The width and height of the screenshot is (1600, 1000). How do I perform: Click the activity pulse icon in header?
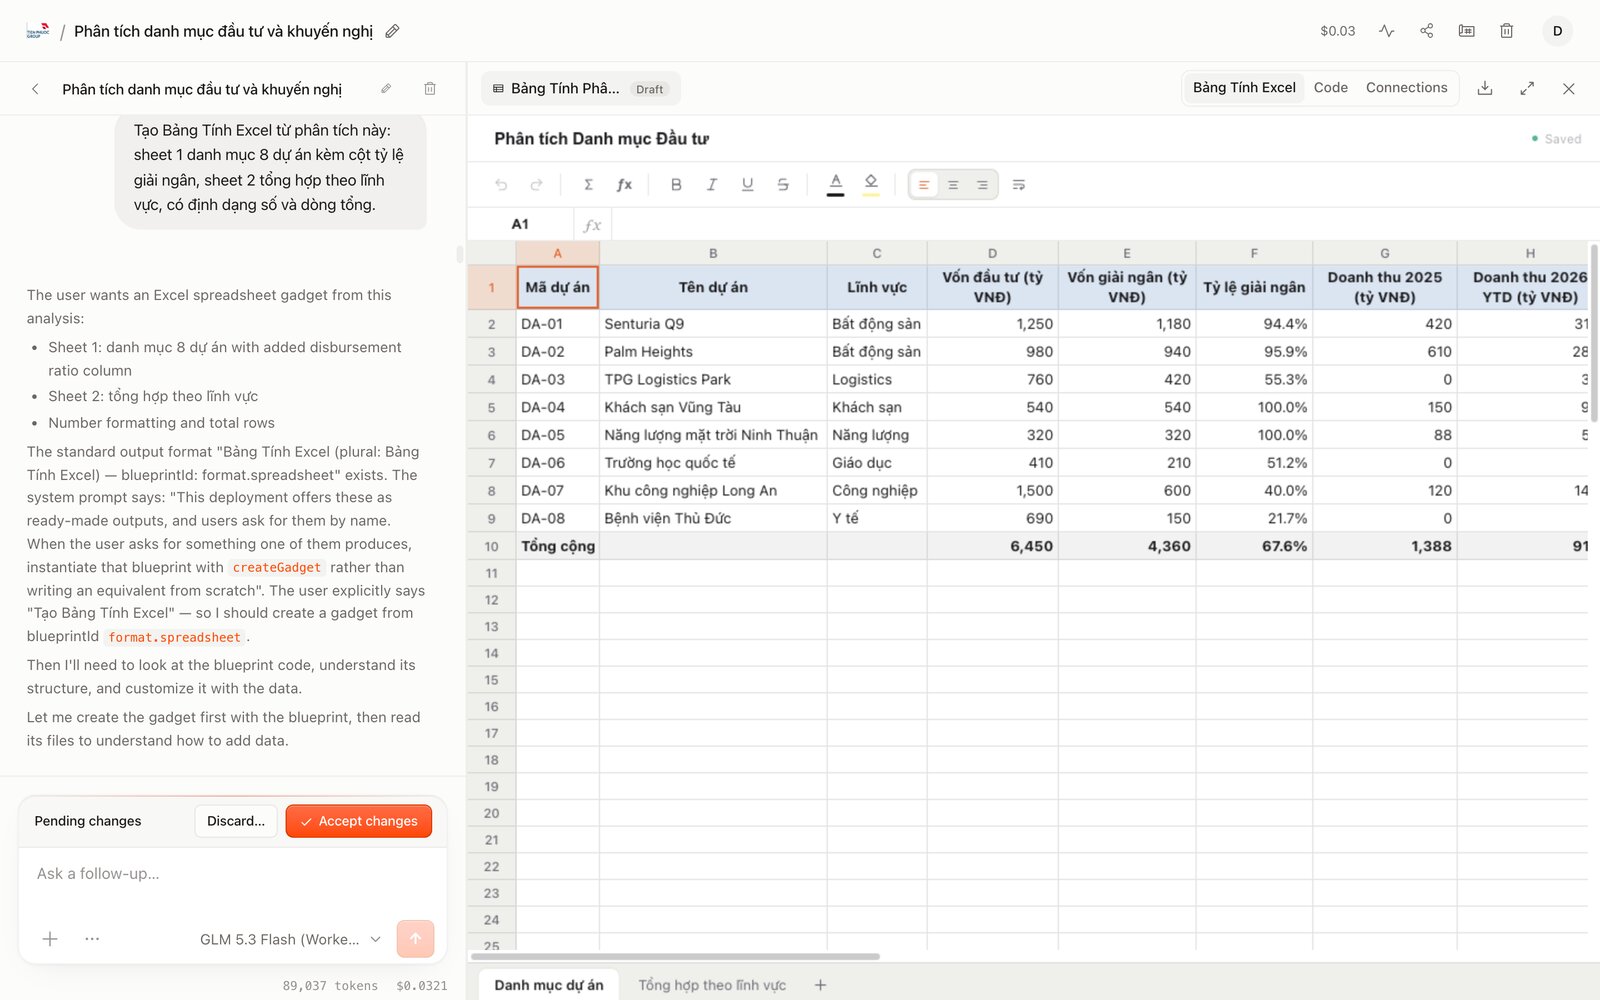tap(1387, 31)
